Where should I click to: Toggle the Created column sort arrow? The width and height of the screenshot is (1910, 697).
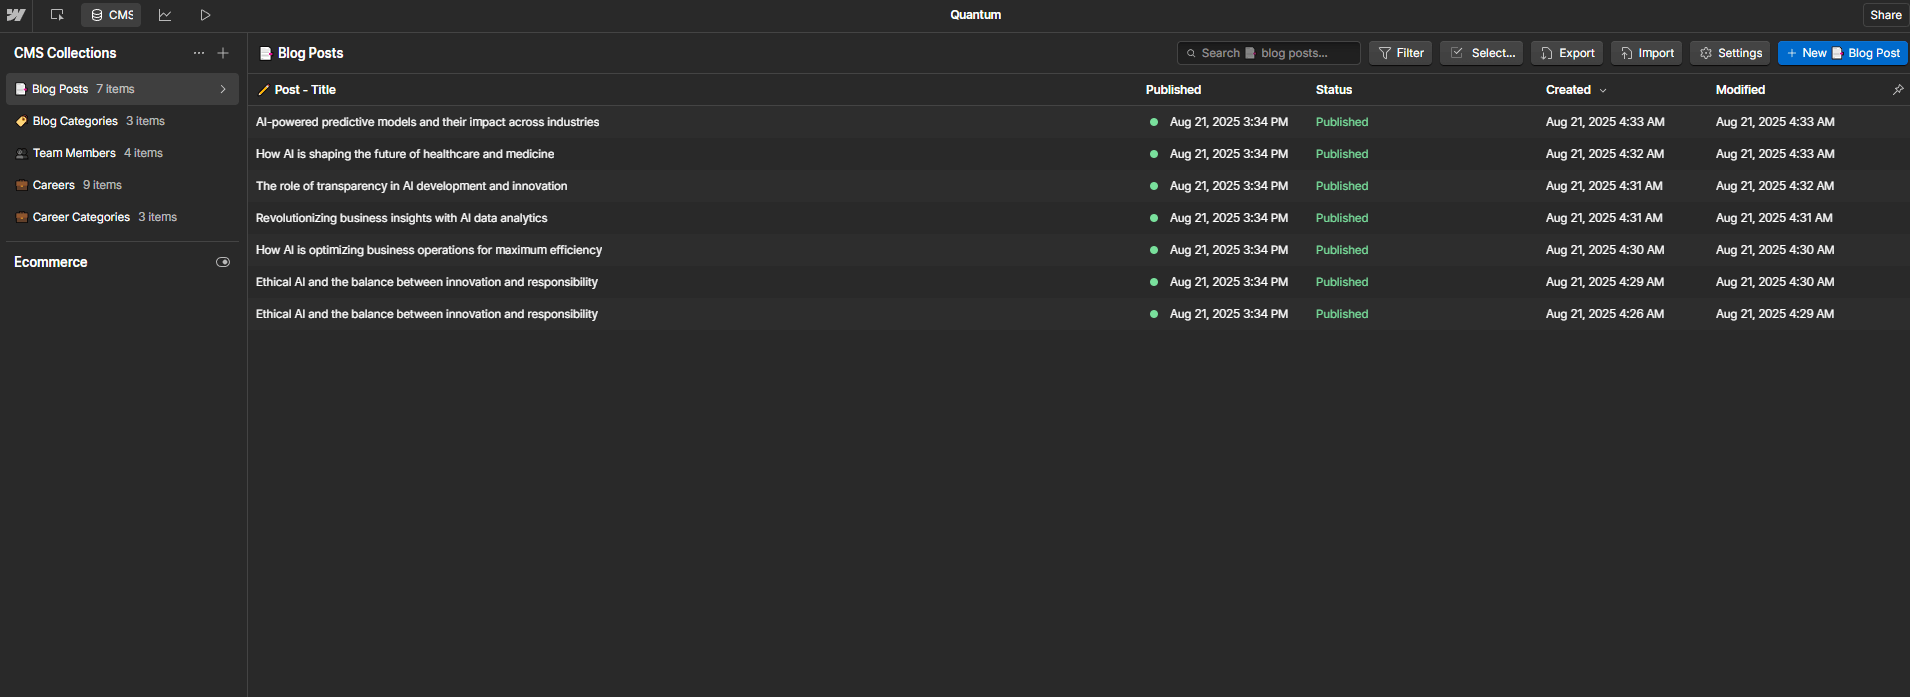[1603, 90]
